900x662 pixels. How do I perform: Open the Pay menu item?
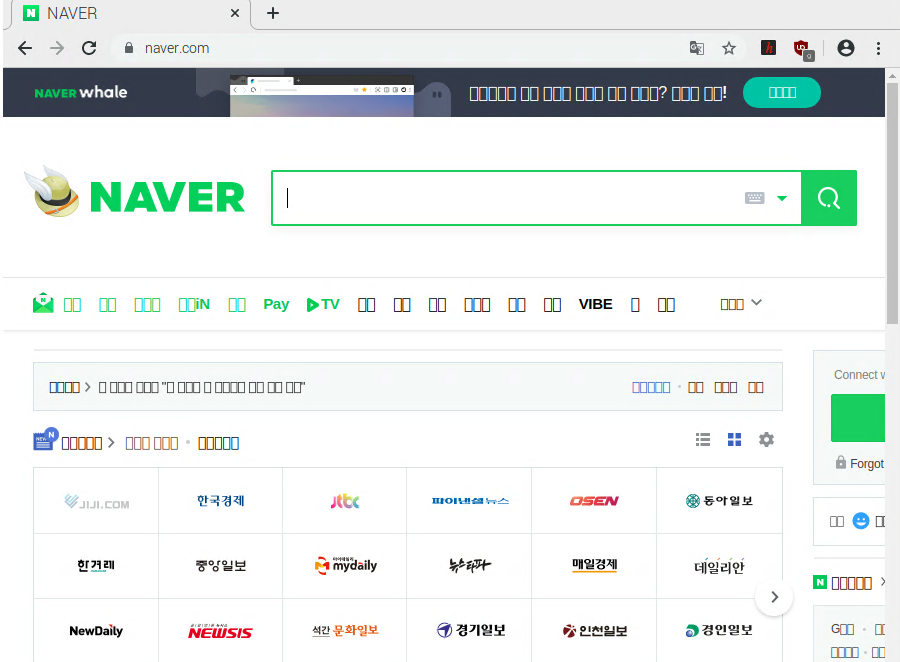pyautogui.click(x=276, y=304)
